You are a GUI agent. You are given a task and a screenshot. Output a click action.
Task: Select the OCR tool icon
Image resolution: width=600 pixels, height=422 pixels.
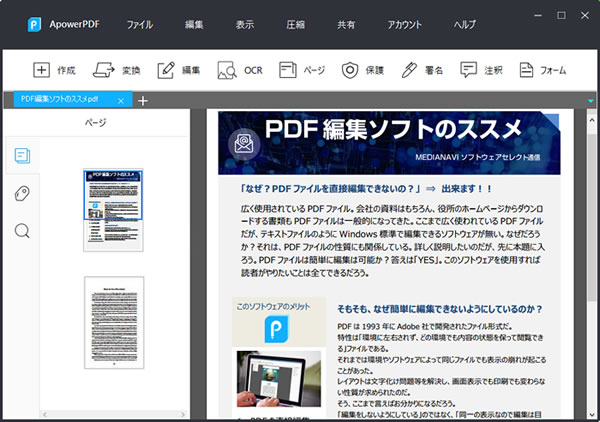pos(227,70)
